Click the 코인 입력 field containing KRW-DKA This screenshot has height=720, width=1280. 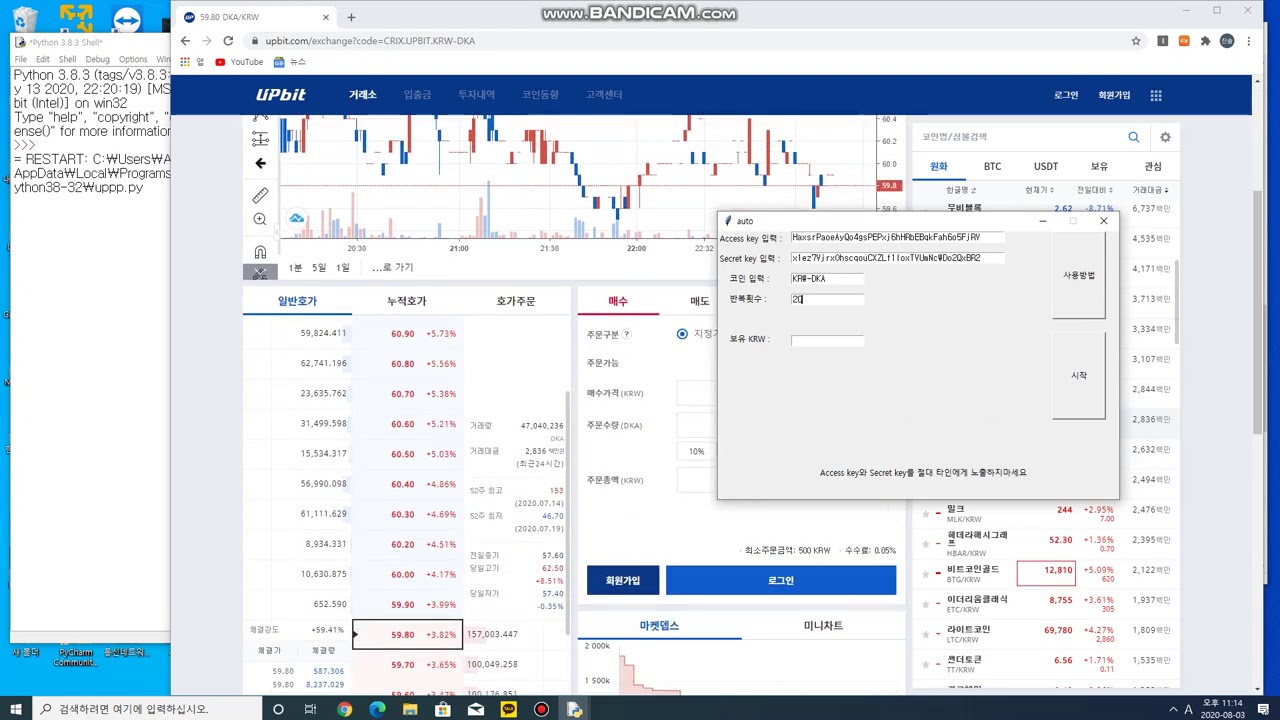coord(827,279)
